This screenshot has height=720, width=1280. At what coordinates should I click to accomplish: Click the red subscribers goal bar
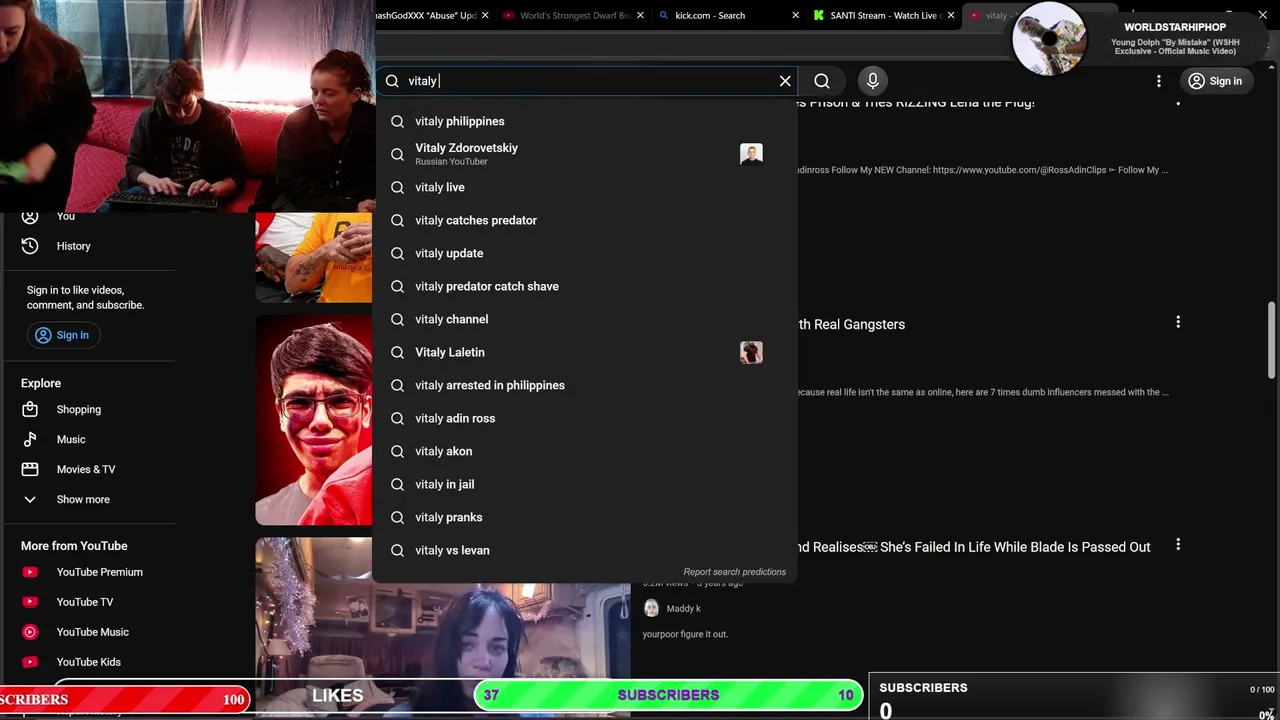[x=125, y=699]
